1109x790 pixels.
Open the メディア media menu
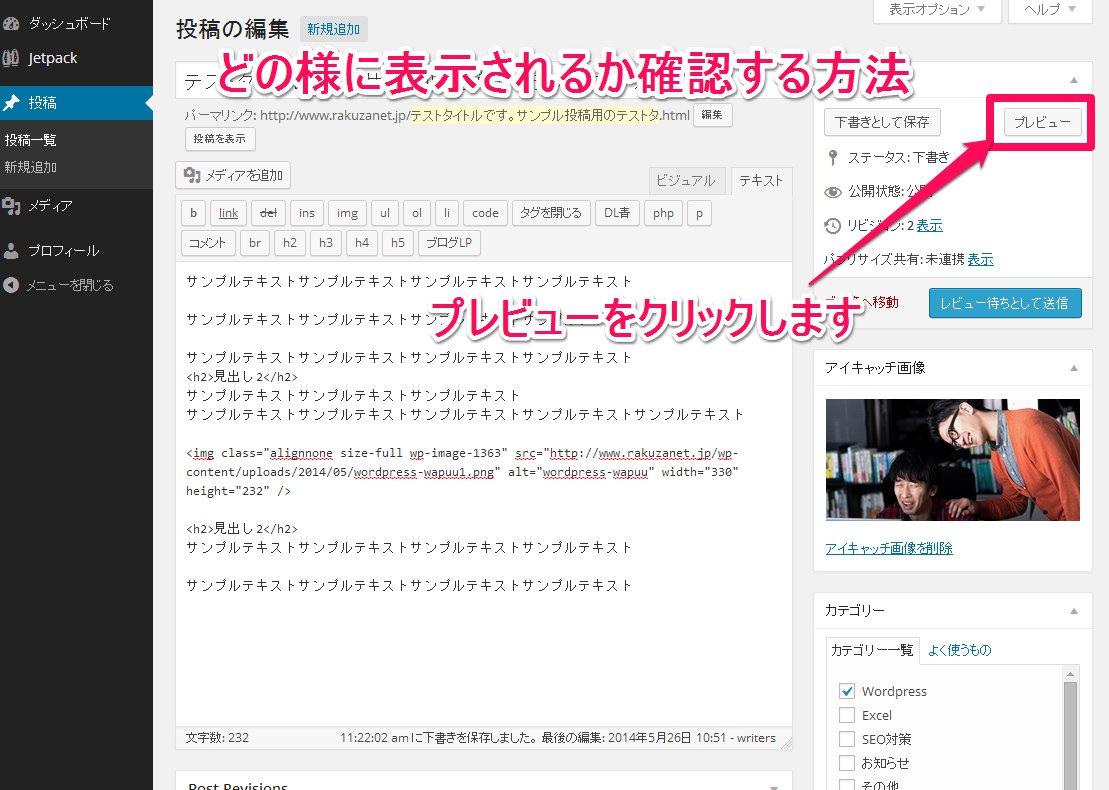pos(50,206)
